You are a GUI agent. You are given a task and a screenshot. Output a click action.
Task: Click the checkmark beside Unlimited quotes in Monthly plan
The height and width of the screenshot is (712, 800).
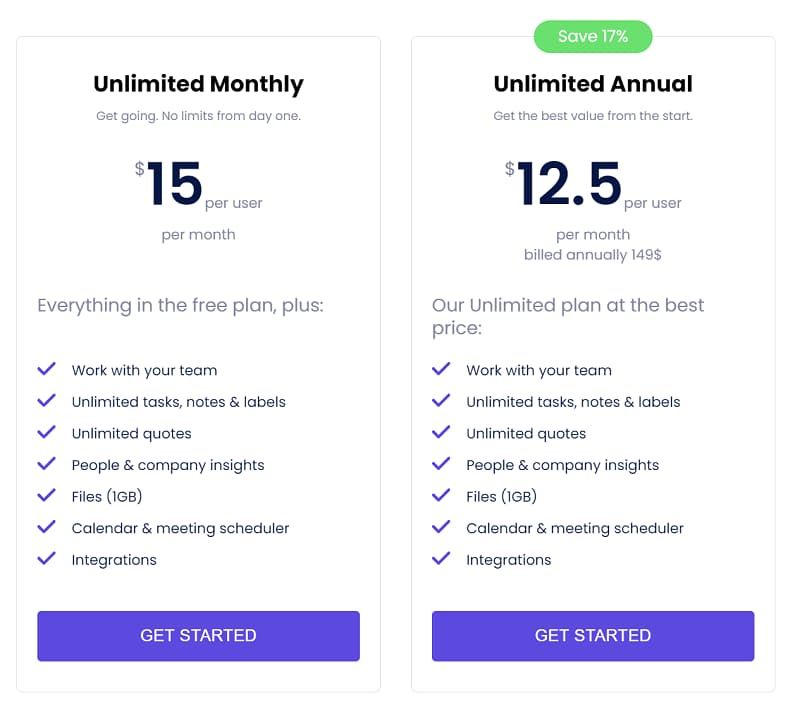pos(46,433)
